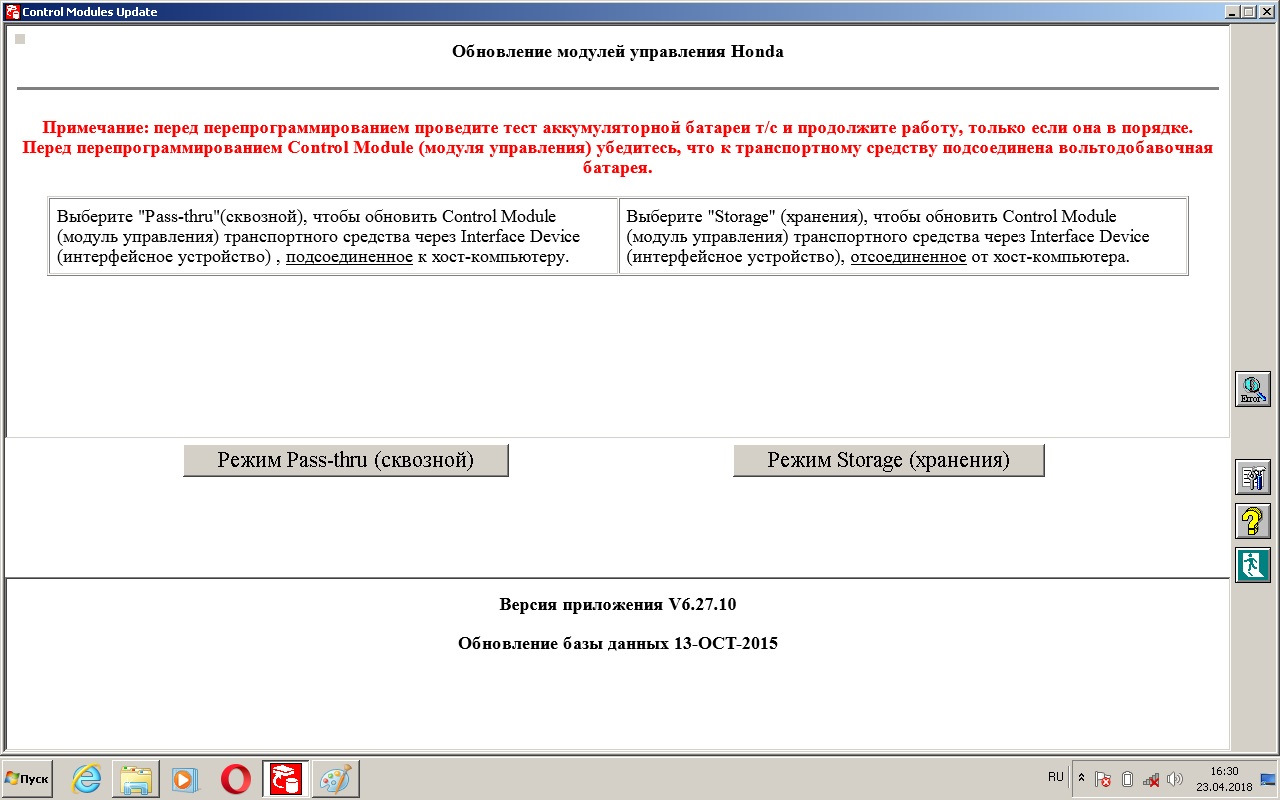This screenshot has width=1280, height=800.
Task: Click the underlined word 'отсоединенное'
Action: click(908, 257)
